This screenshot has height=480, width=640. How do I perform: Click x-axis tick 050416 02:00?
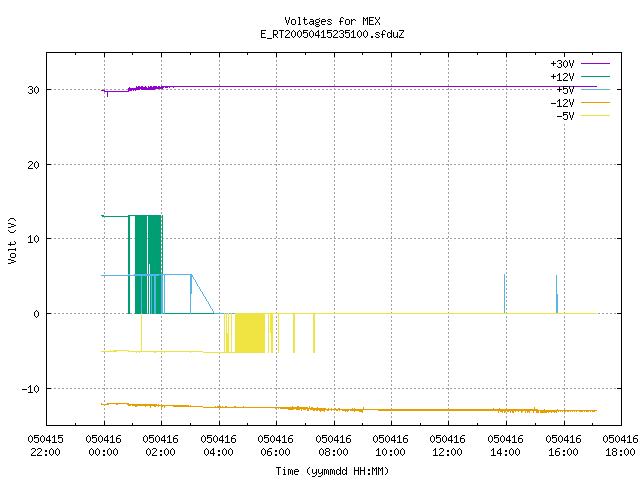tap(160, 446)
